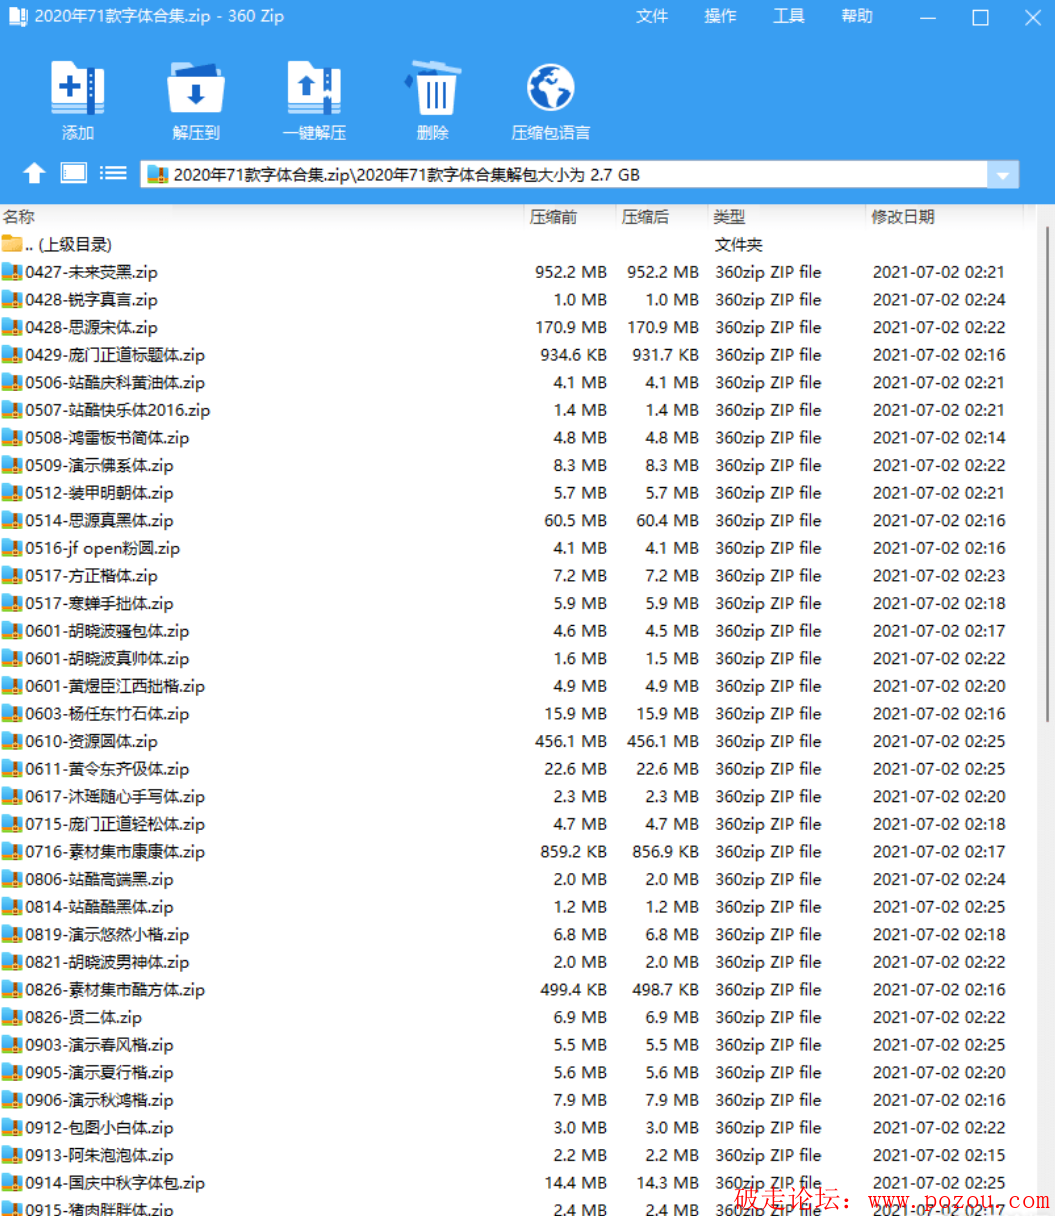This screenshot has height=1216, width=1055.
Task: Open the 工具 menu
Action: coord(789,16)
